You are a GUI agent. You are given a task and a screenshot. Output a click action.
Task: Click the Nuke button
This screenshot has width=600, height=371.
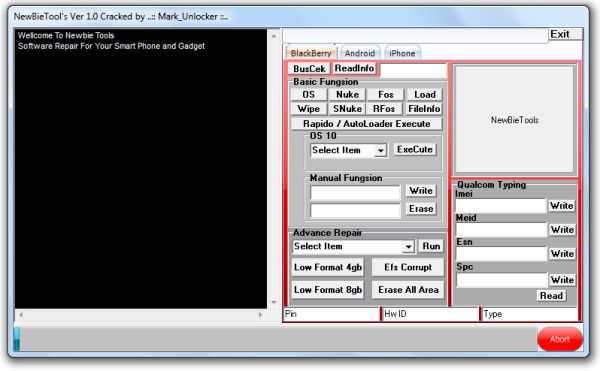pos(347,94)
